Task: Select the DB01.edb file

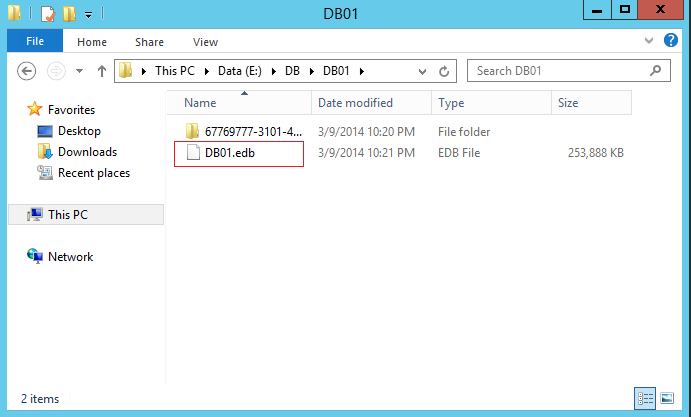Action: tap(230, 153)
